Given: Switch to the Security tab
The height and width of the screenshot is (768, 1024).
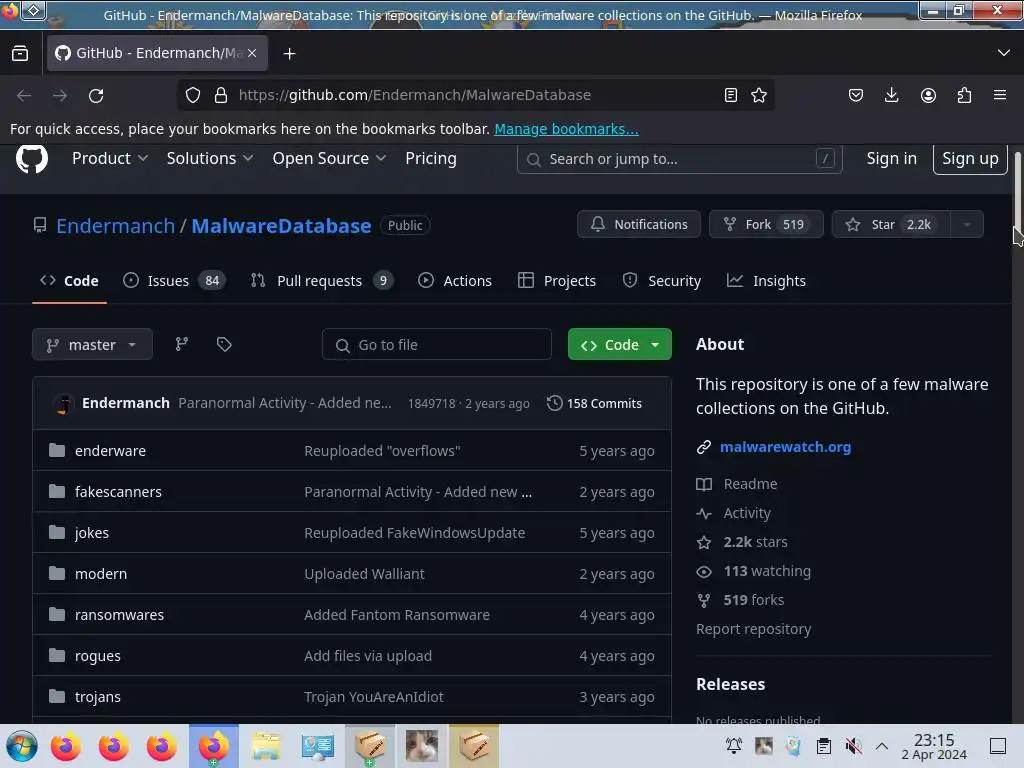Looking at the screenshot, I should pyautogui.click(x=662, y=281).
